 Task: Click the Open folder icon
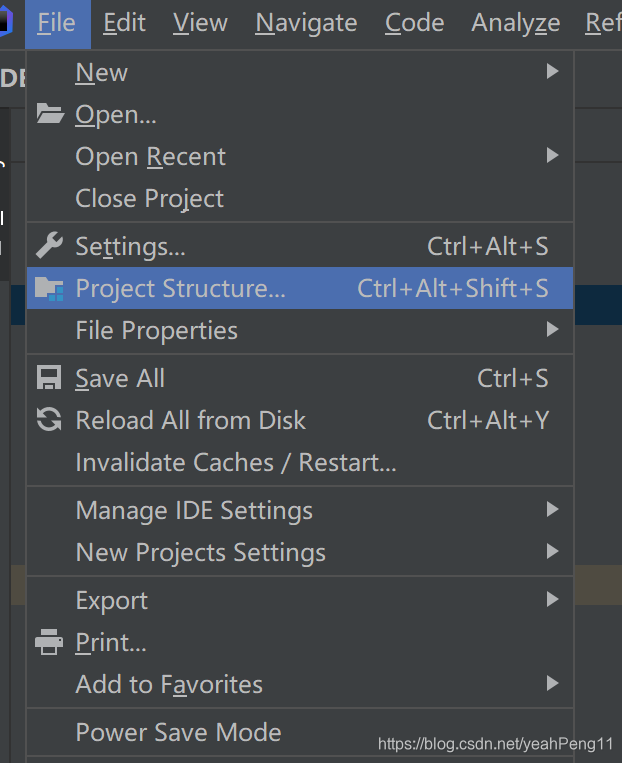tap(50, 114)
